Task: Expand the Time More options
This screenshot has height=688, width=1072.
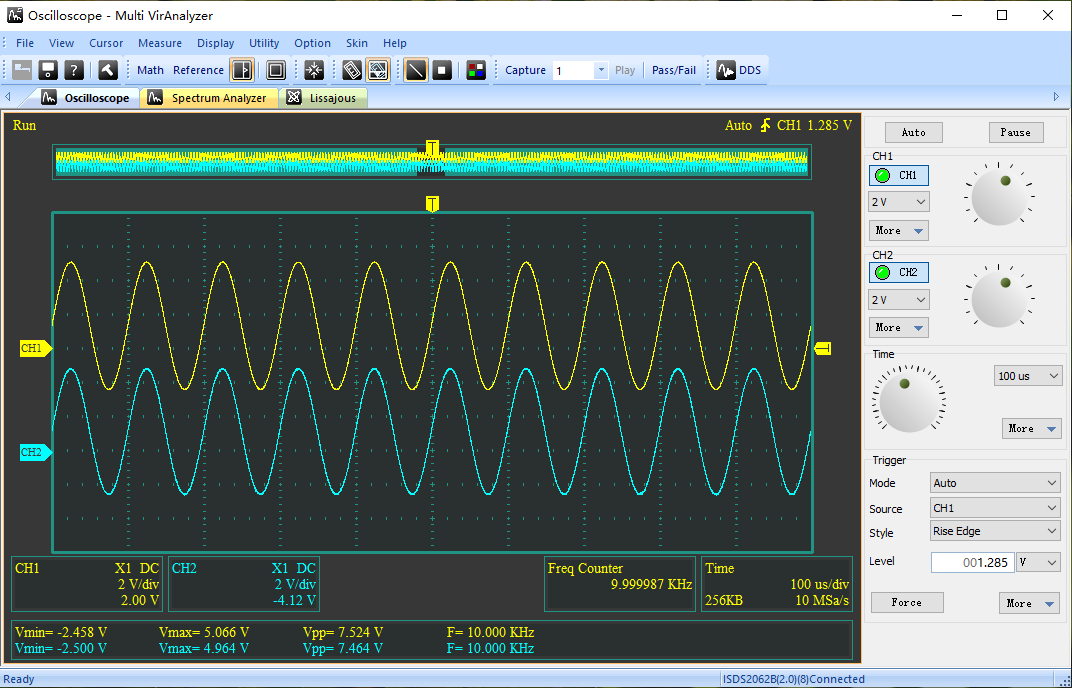Action: (x=1032, y=428)
